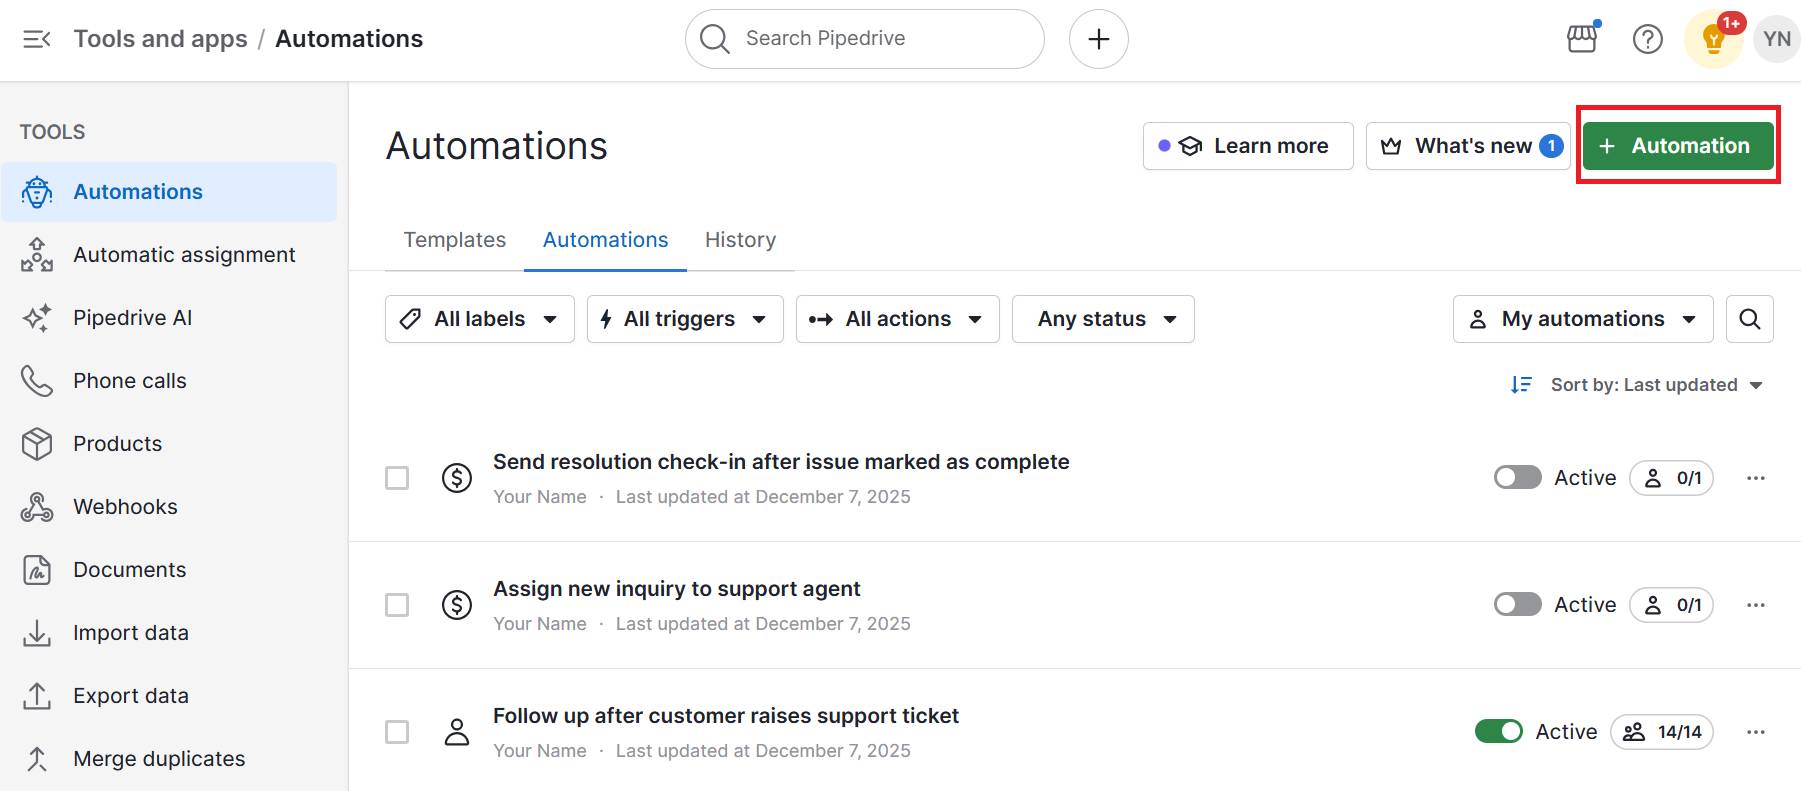The image size is (1801, 791).
Task: Open more options for Assign new inquiry
Action: [1756, 605]
